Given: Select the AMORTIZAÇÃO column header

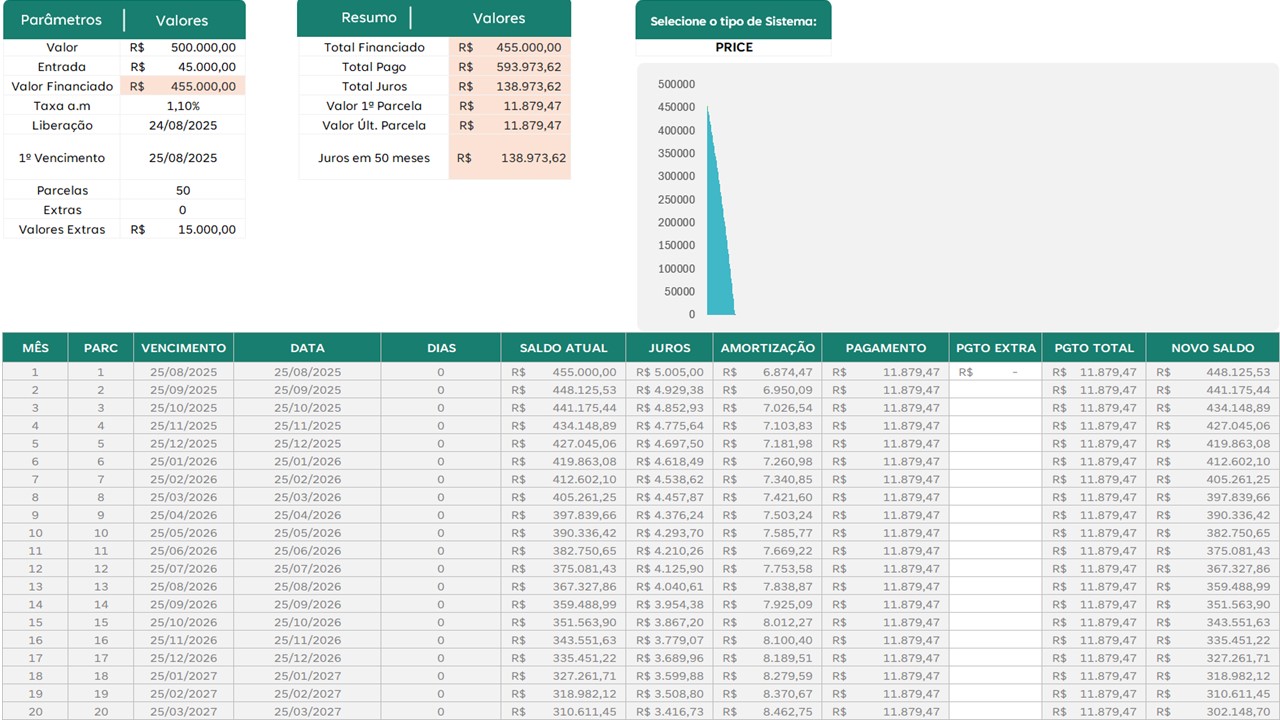Looking at the screenshot, I should (768, 348).
